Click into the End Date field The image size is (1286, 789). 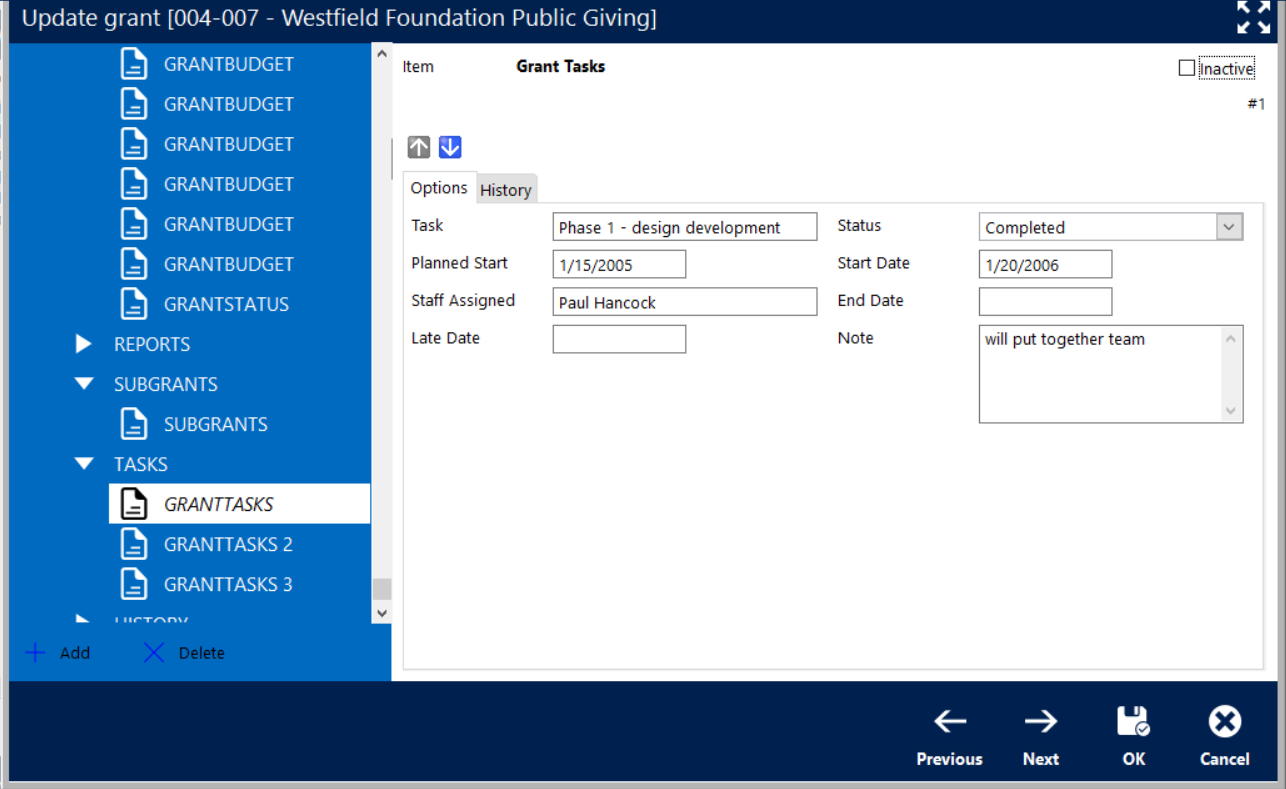point(1045,302)
